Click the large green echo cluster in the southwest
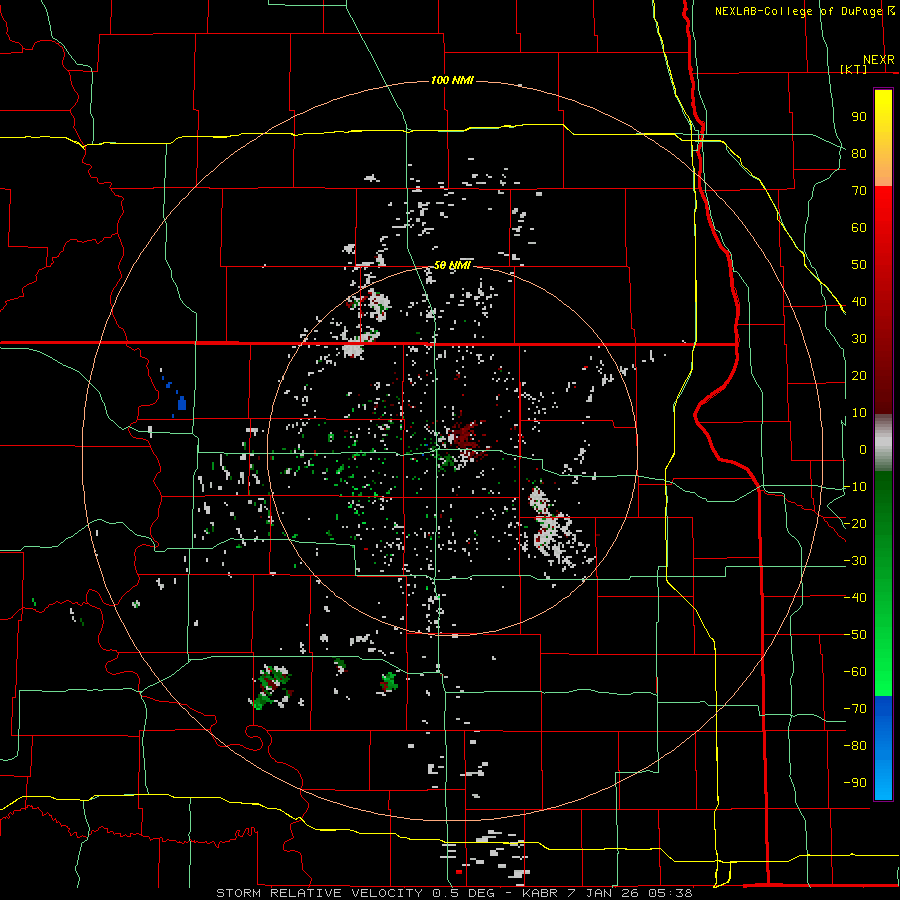Image resolution: width=900 pixels, height=900 pixels. (271, 686)
